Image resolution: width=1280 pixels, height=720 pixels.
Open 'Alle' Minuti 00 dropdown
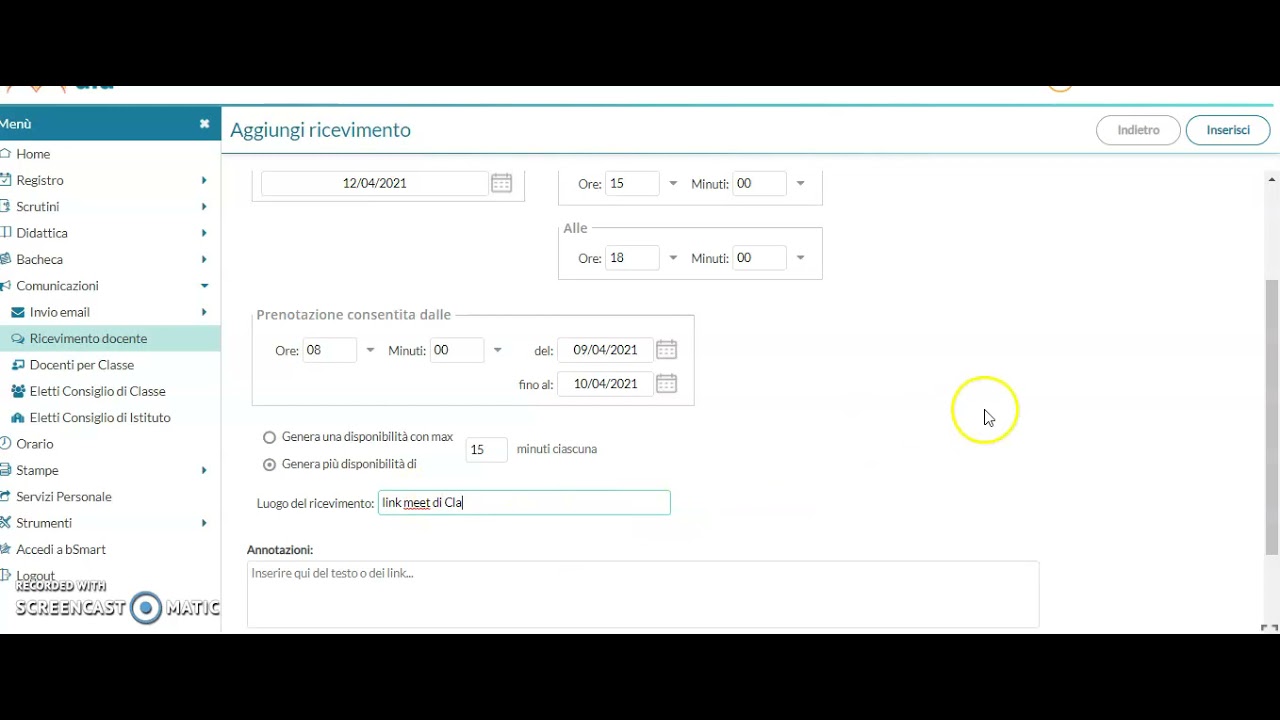pyautogui.click(x=800, y=258)
